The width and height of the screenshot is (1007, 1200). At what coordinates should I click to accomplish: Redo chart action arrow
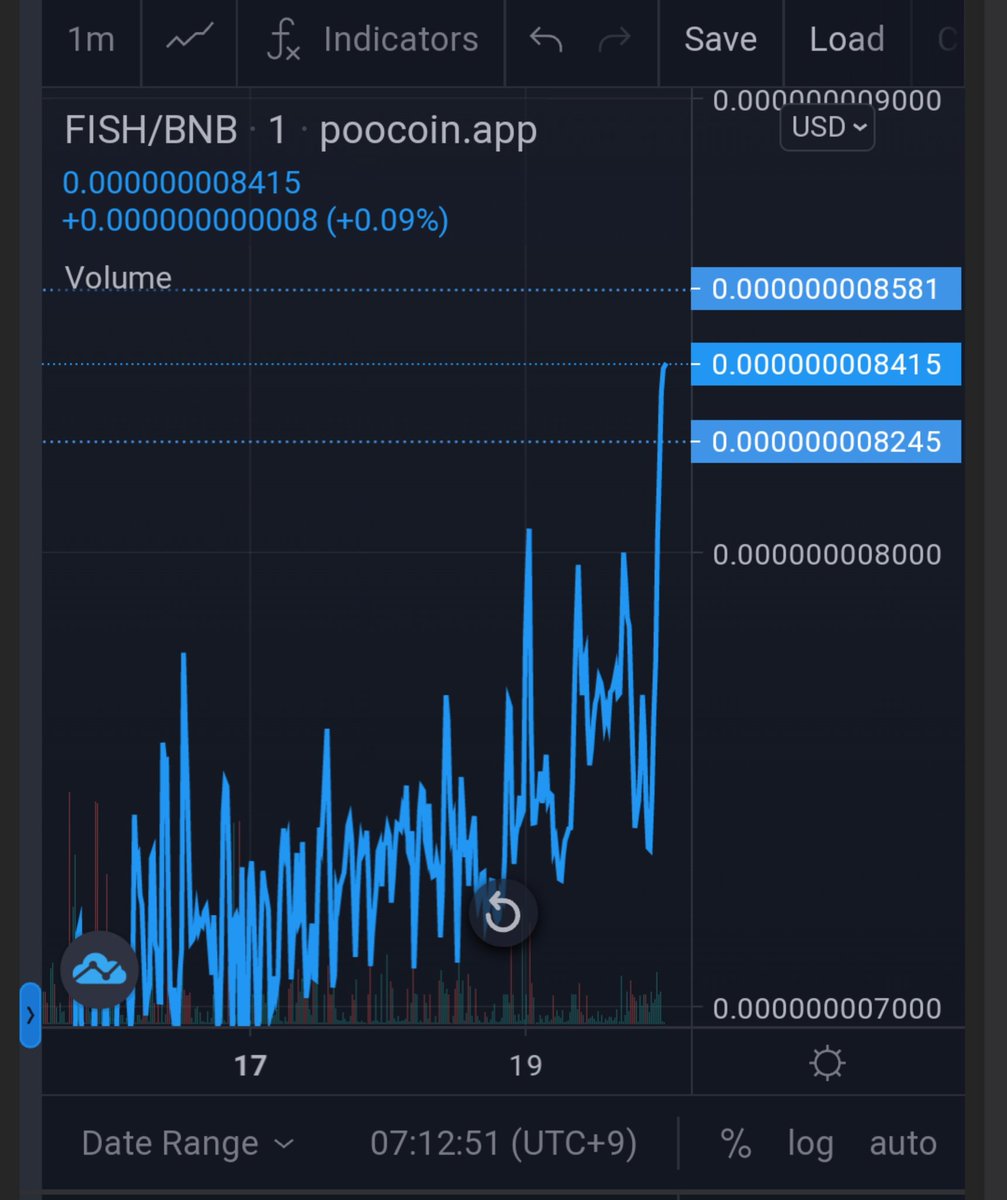tap(614, 40)
